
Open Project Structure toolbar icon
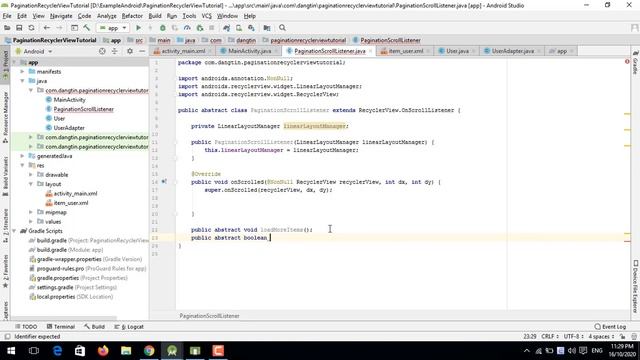267,28
